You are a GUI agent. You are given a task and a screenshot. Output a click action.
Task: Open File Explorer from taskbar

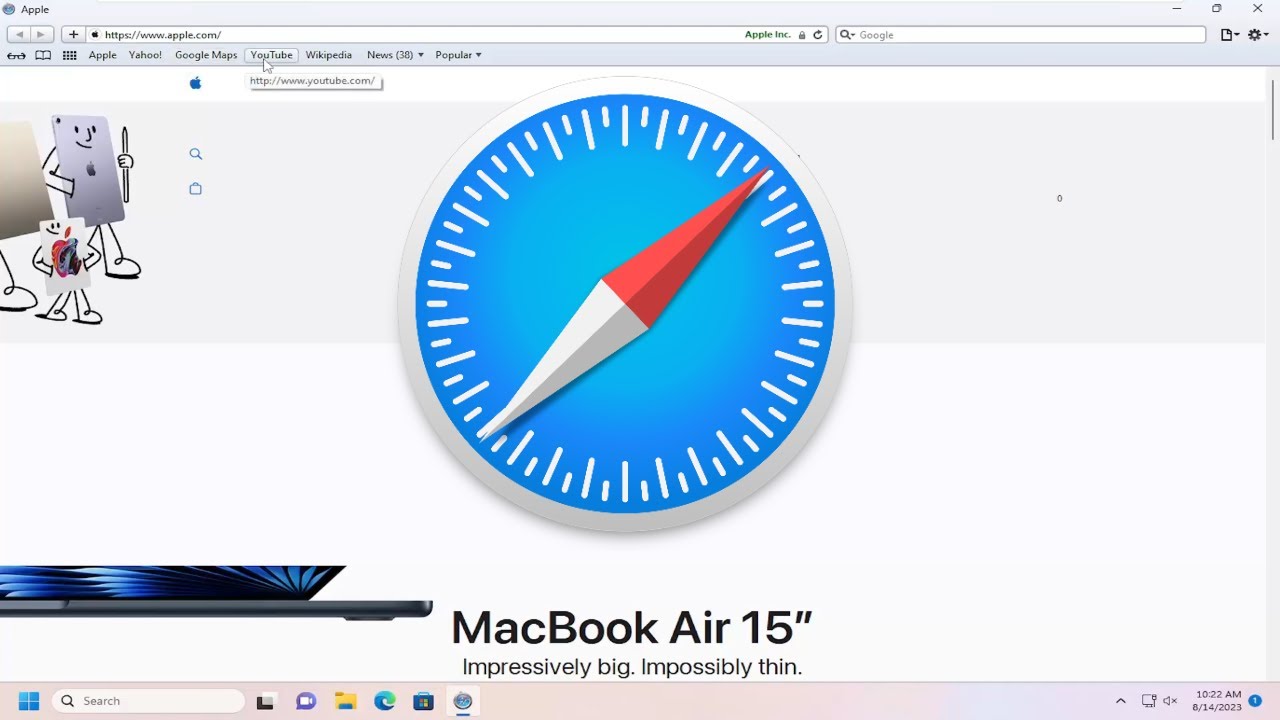345,702
